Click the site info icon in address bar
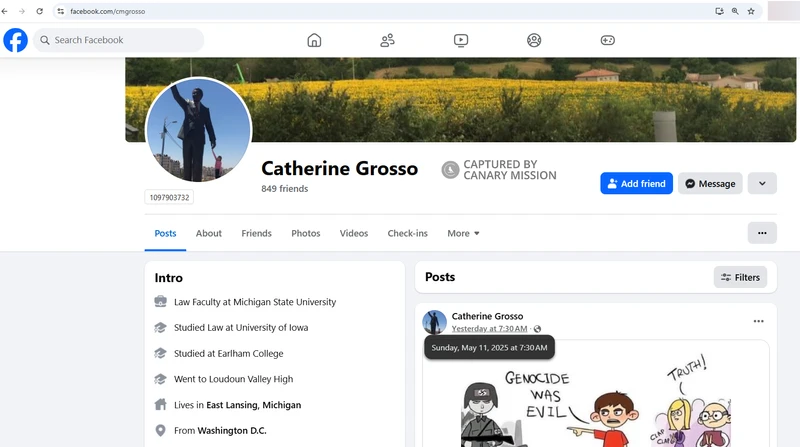This screenshot has height=447, width=800. point(61,11)
